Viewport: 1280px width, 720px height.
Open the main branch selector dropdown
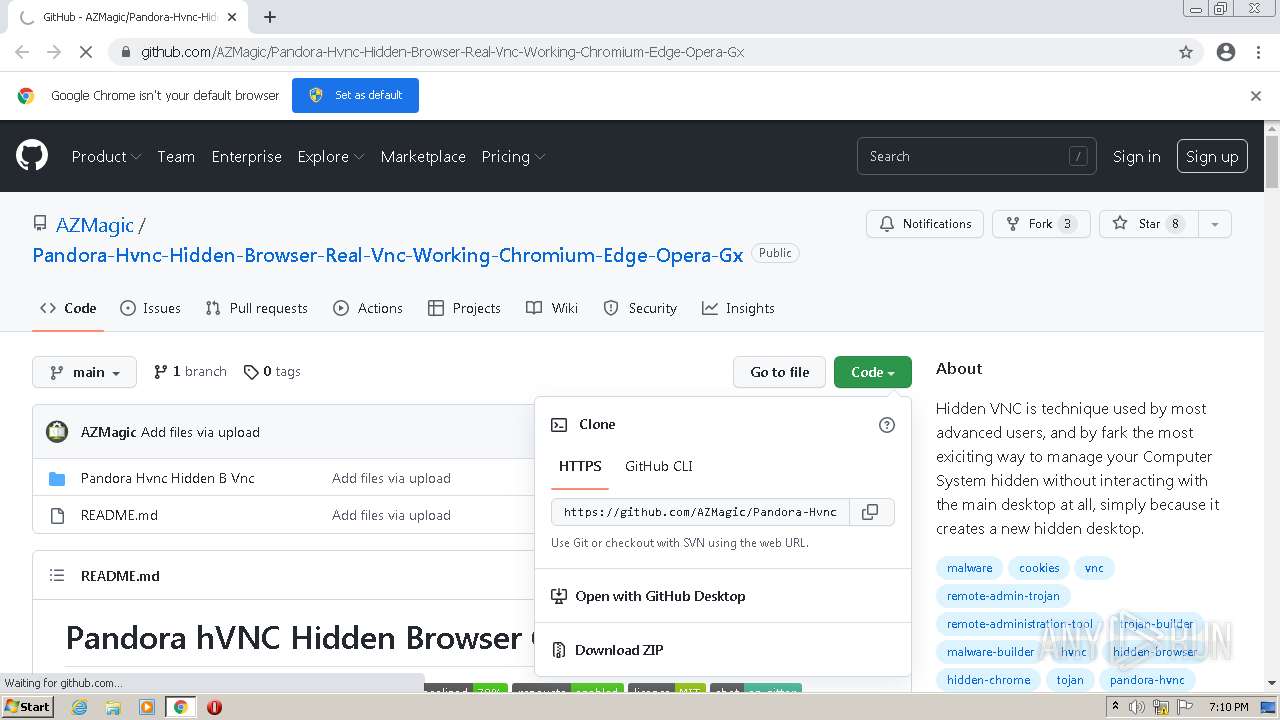[x=84, y=372]
